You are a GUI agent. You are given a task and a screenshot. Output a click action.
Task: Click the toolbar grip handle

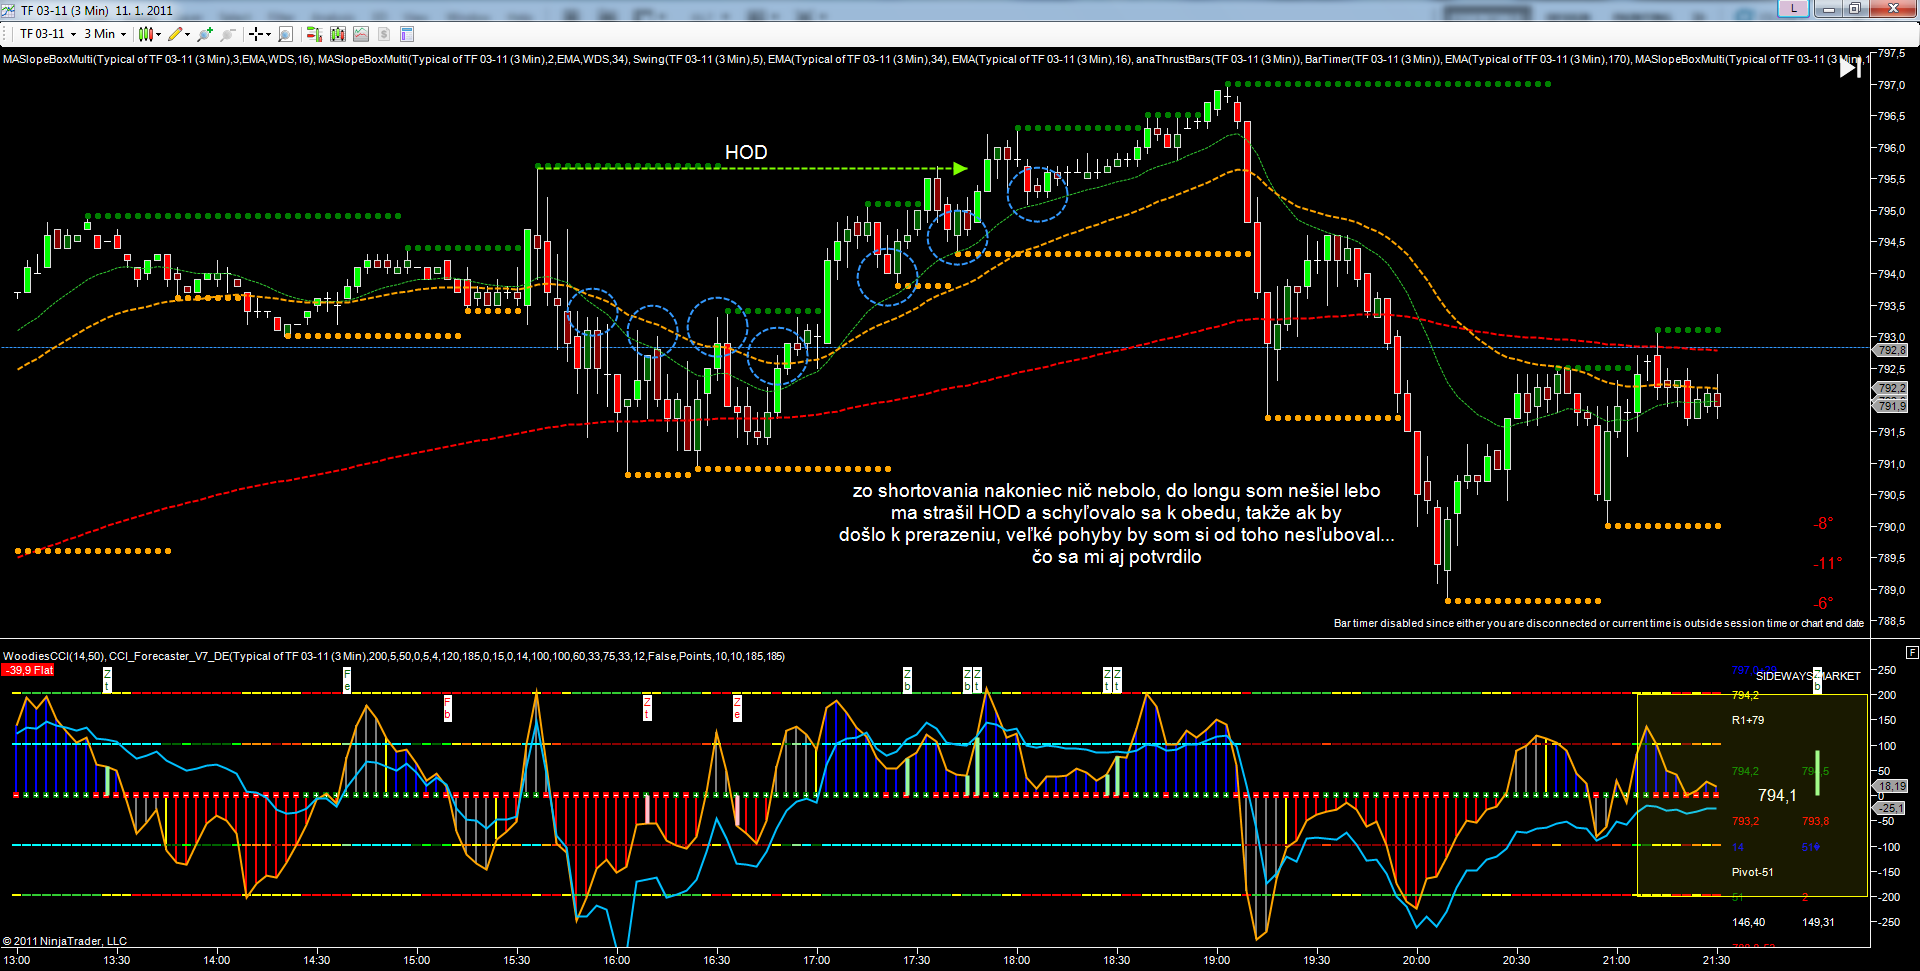click(x=6, y=34)
